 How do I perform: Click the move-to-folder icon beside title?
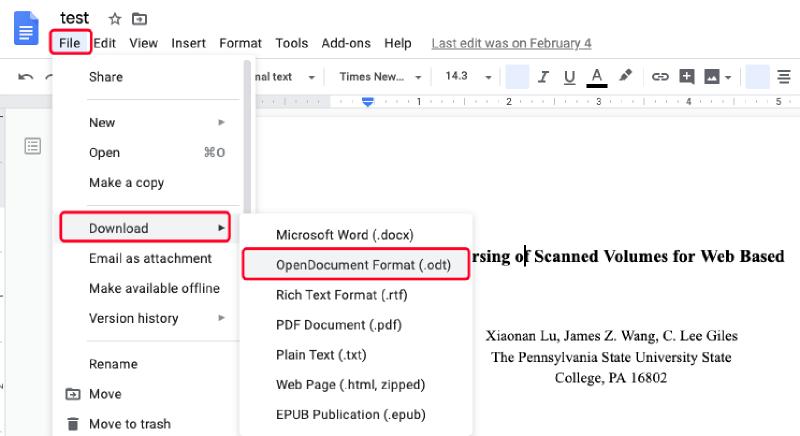pos(139,18)
